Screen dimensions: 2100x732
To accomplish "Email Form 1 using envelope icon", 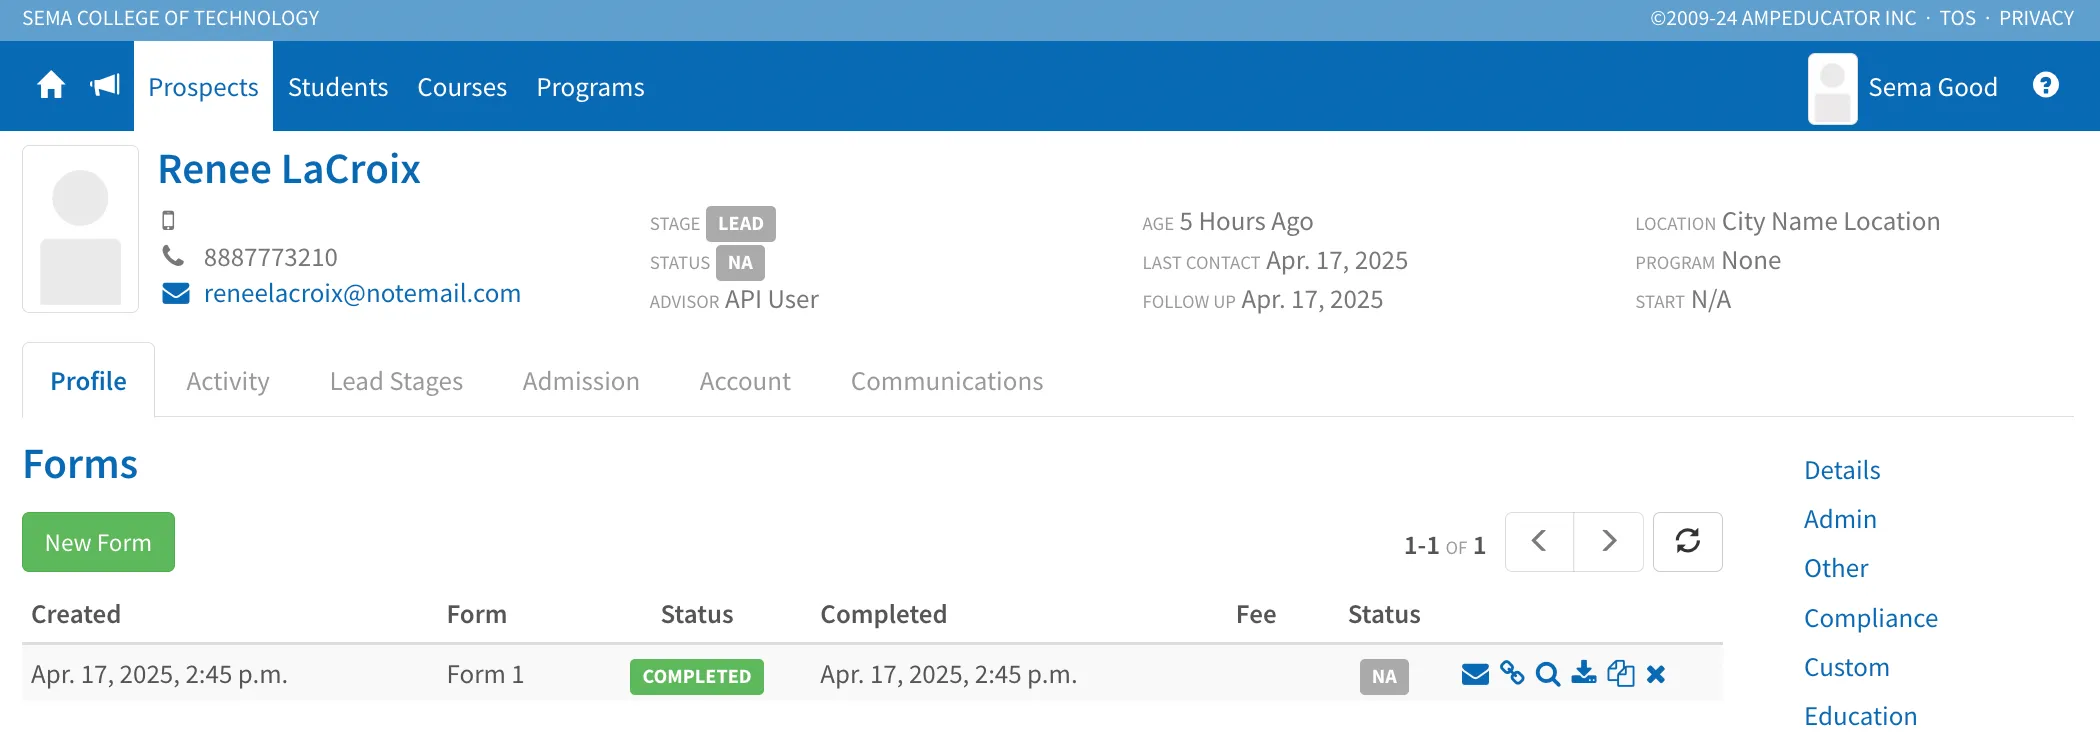I will [1475, 675].
